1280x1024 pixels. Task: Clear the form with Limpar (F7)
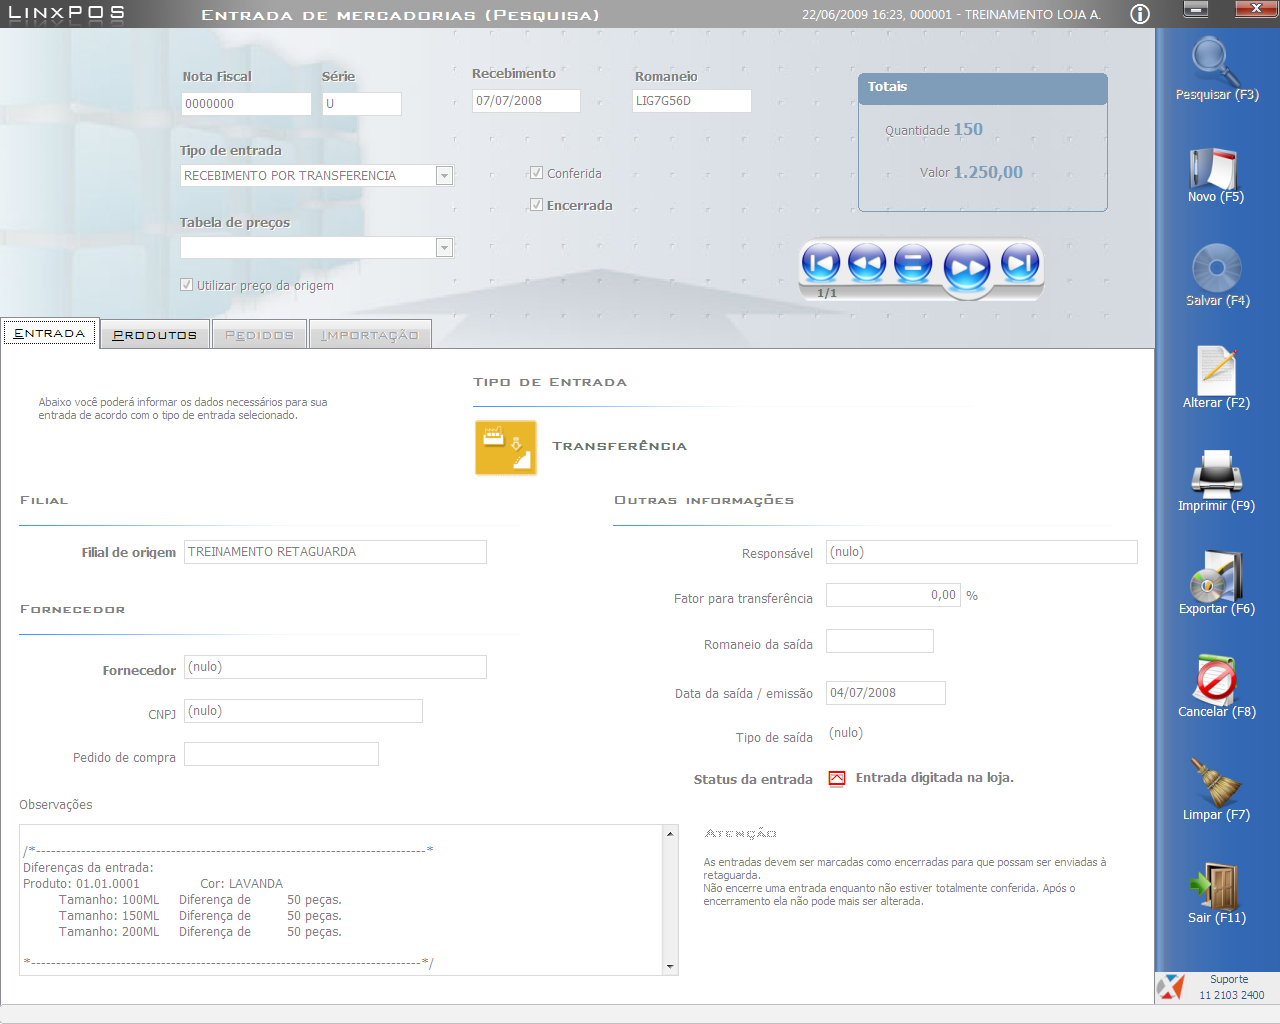1216,782
